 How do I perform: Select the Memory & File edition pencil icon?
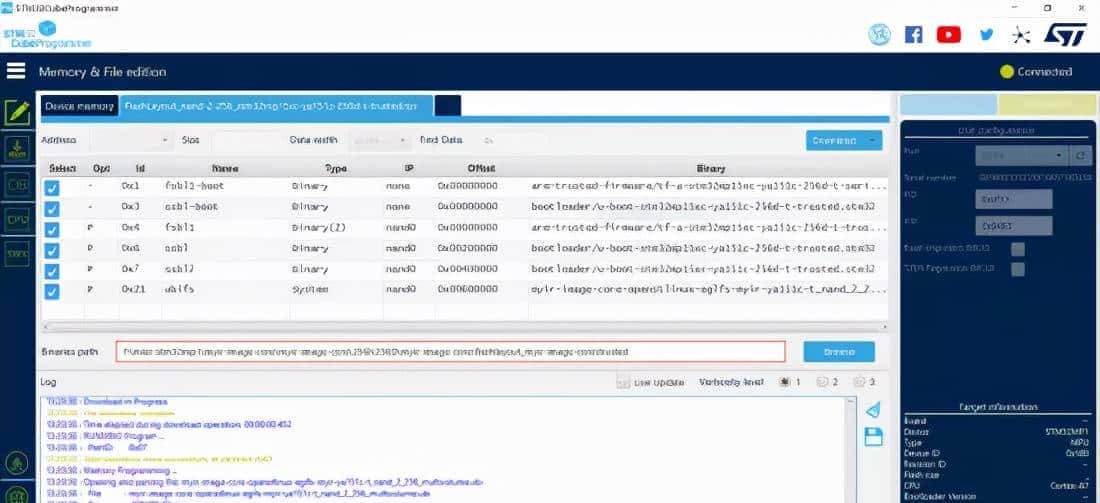coord(17,113)
